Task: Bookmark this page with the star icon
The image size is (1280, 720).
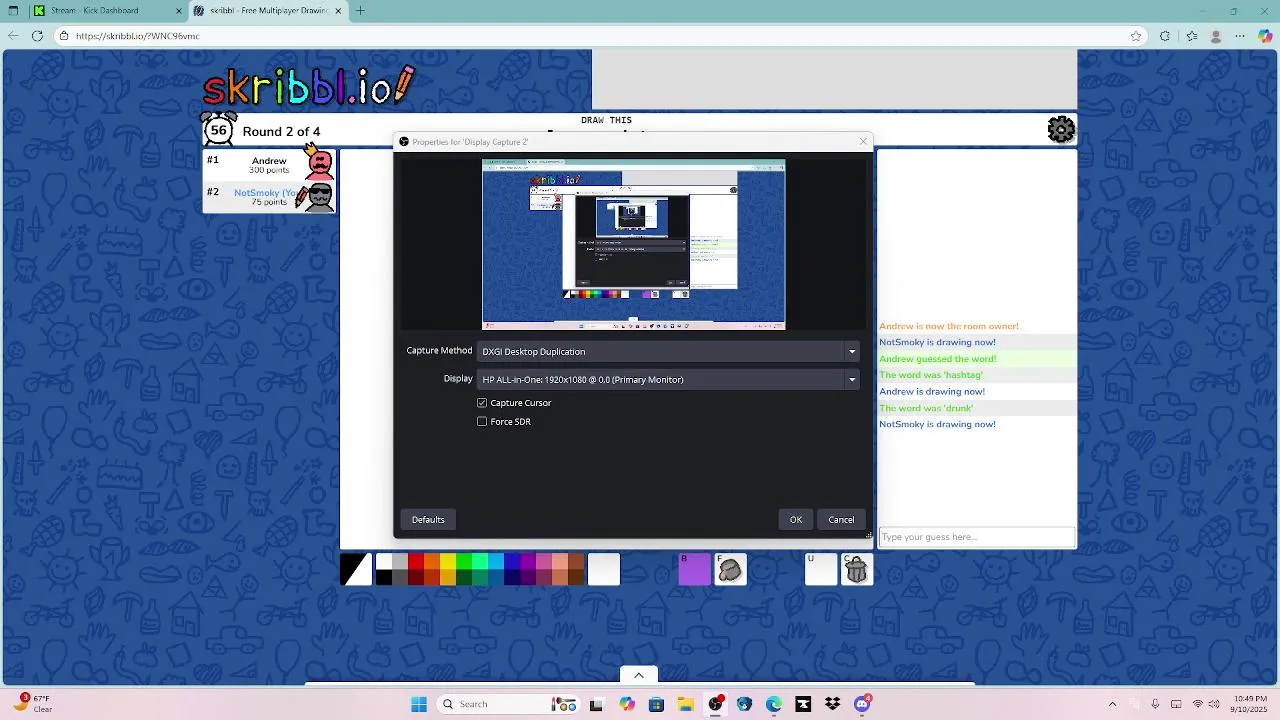Action: (1136, 36)
